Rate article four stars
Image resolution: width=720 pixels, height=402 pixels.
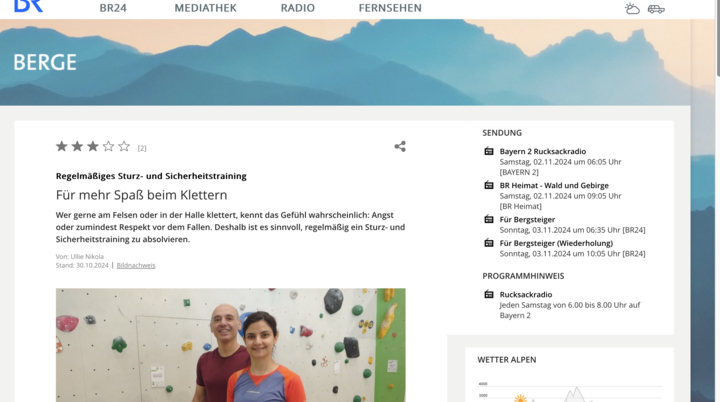click(x=108, y=147)
